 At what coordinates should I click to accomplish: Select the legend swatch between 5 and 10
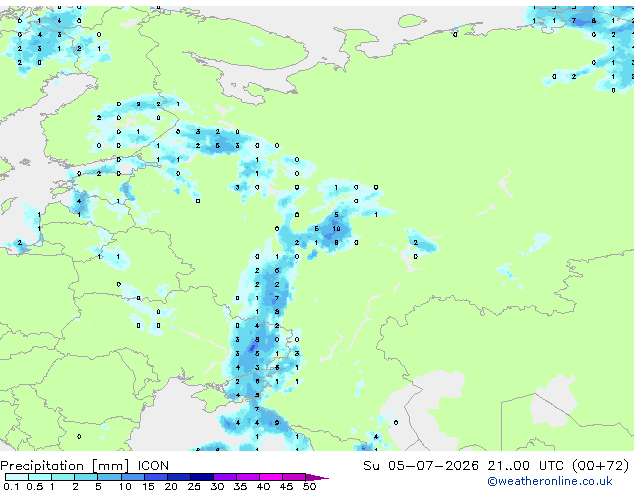109,477
